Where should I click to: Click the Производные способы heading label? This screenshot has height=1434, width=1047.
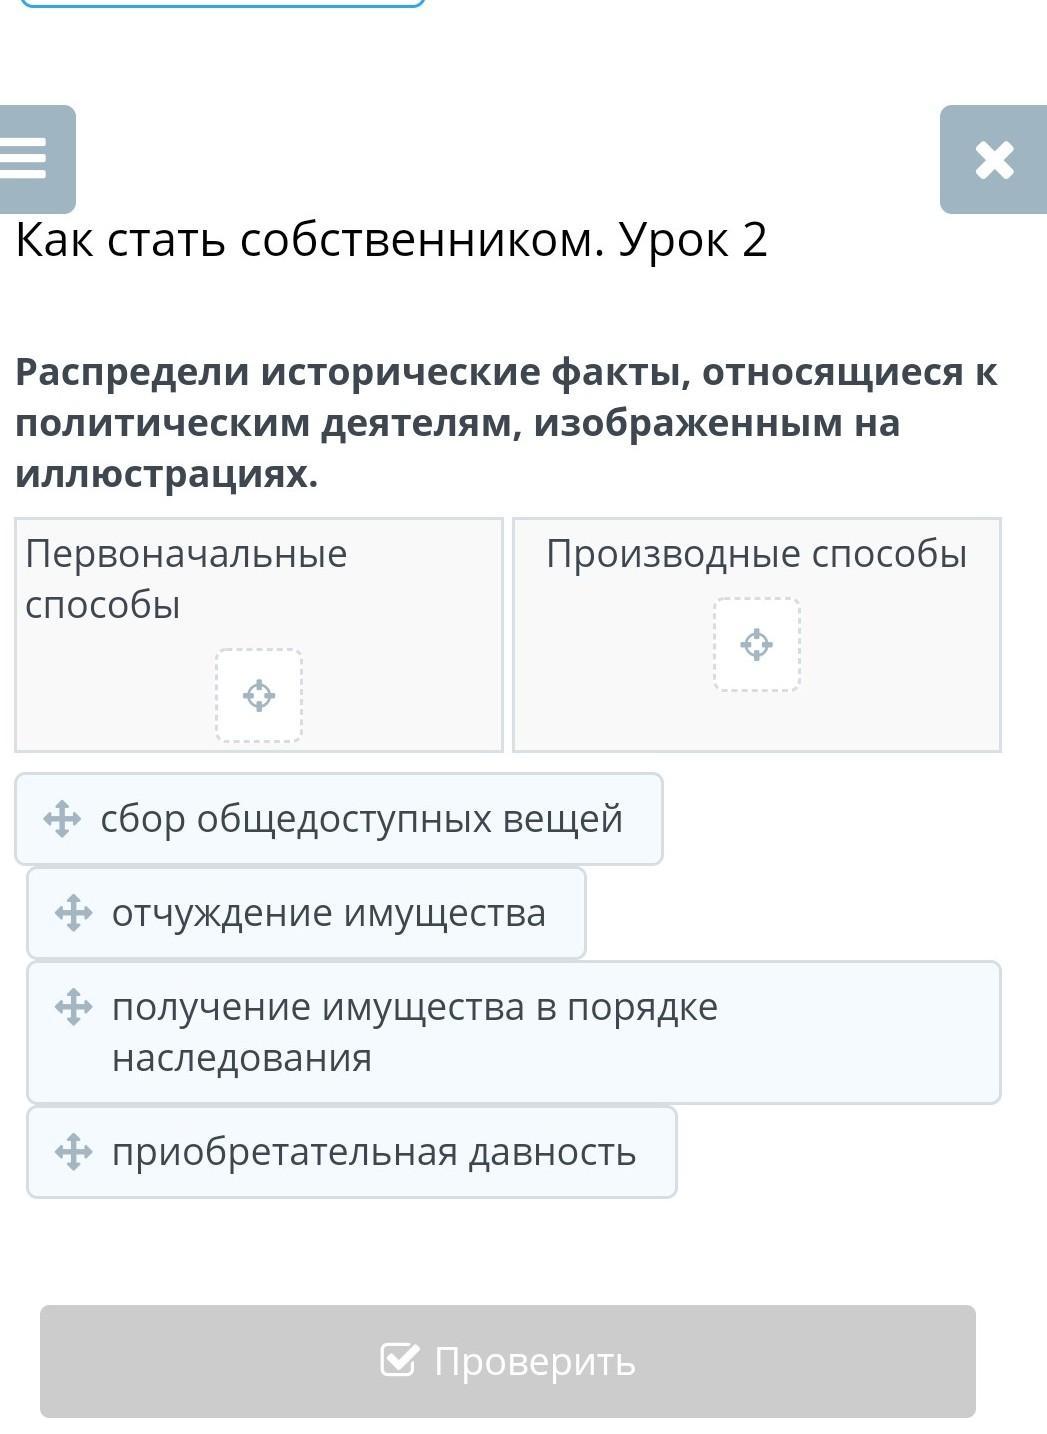coord(756,554)
